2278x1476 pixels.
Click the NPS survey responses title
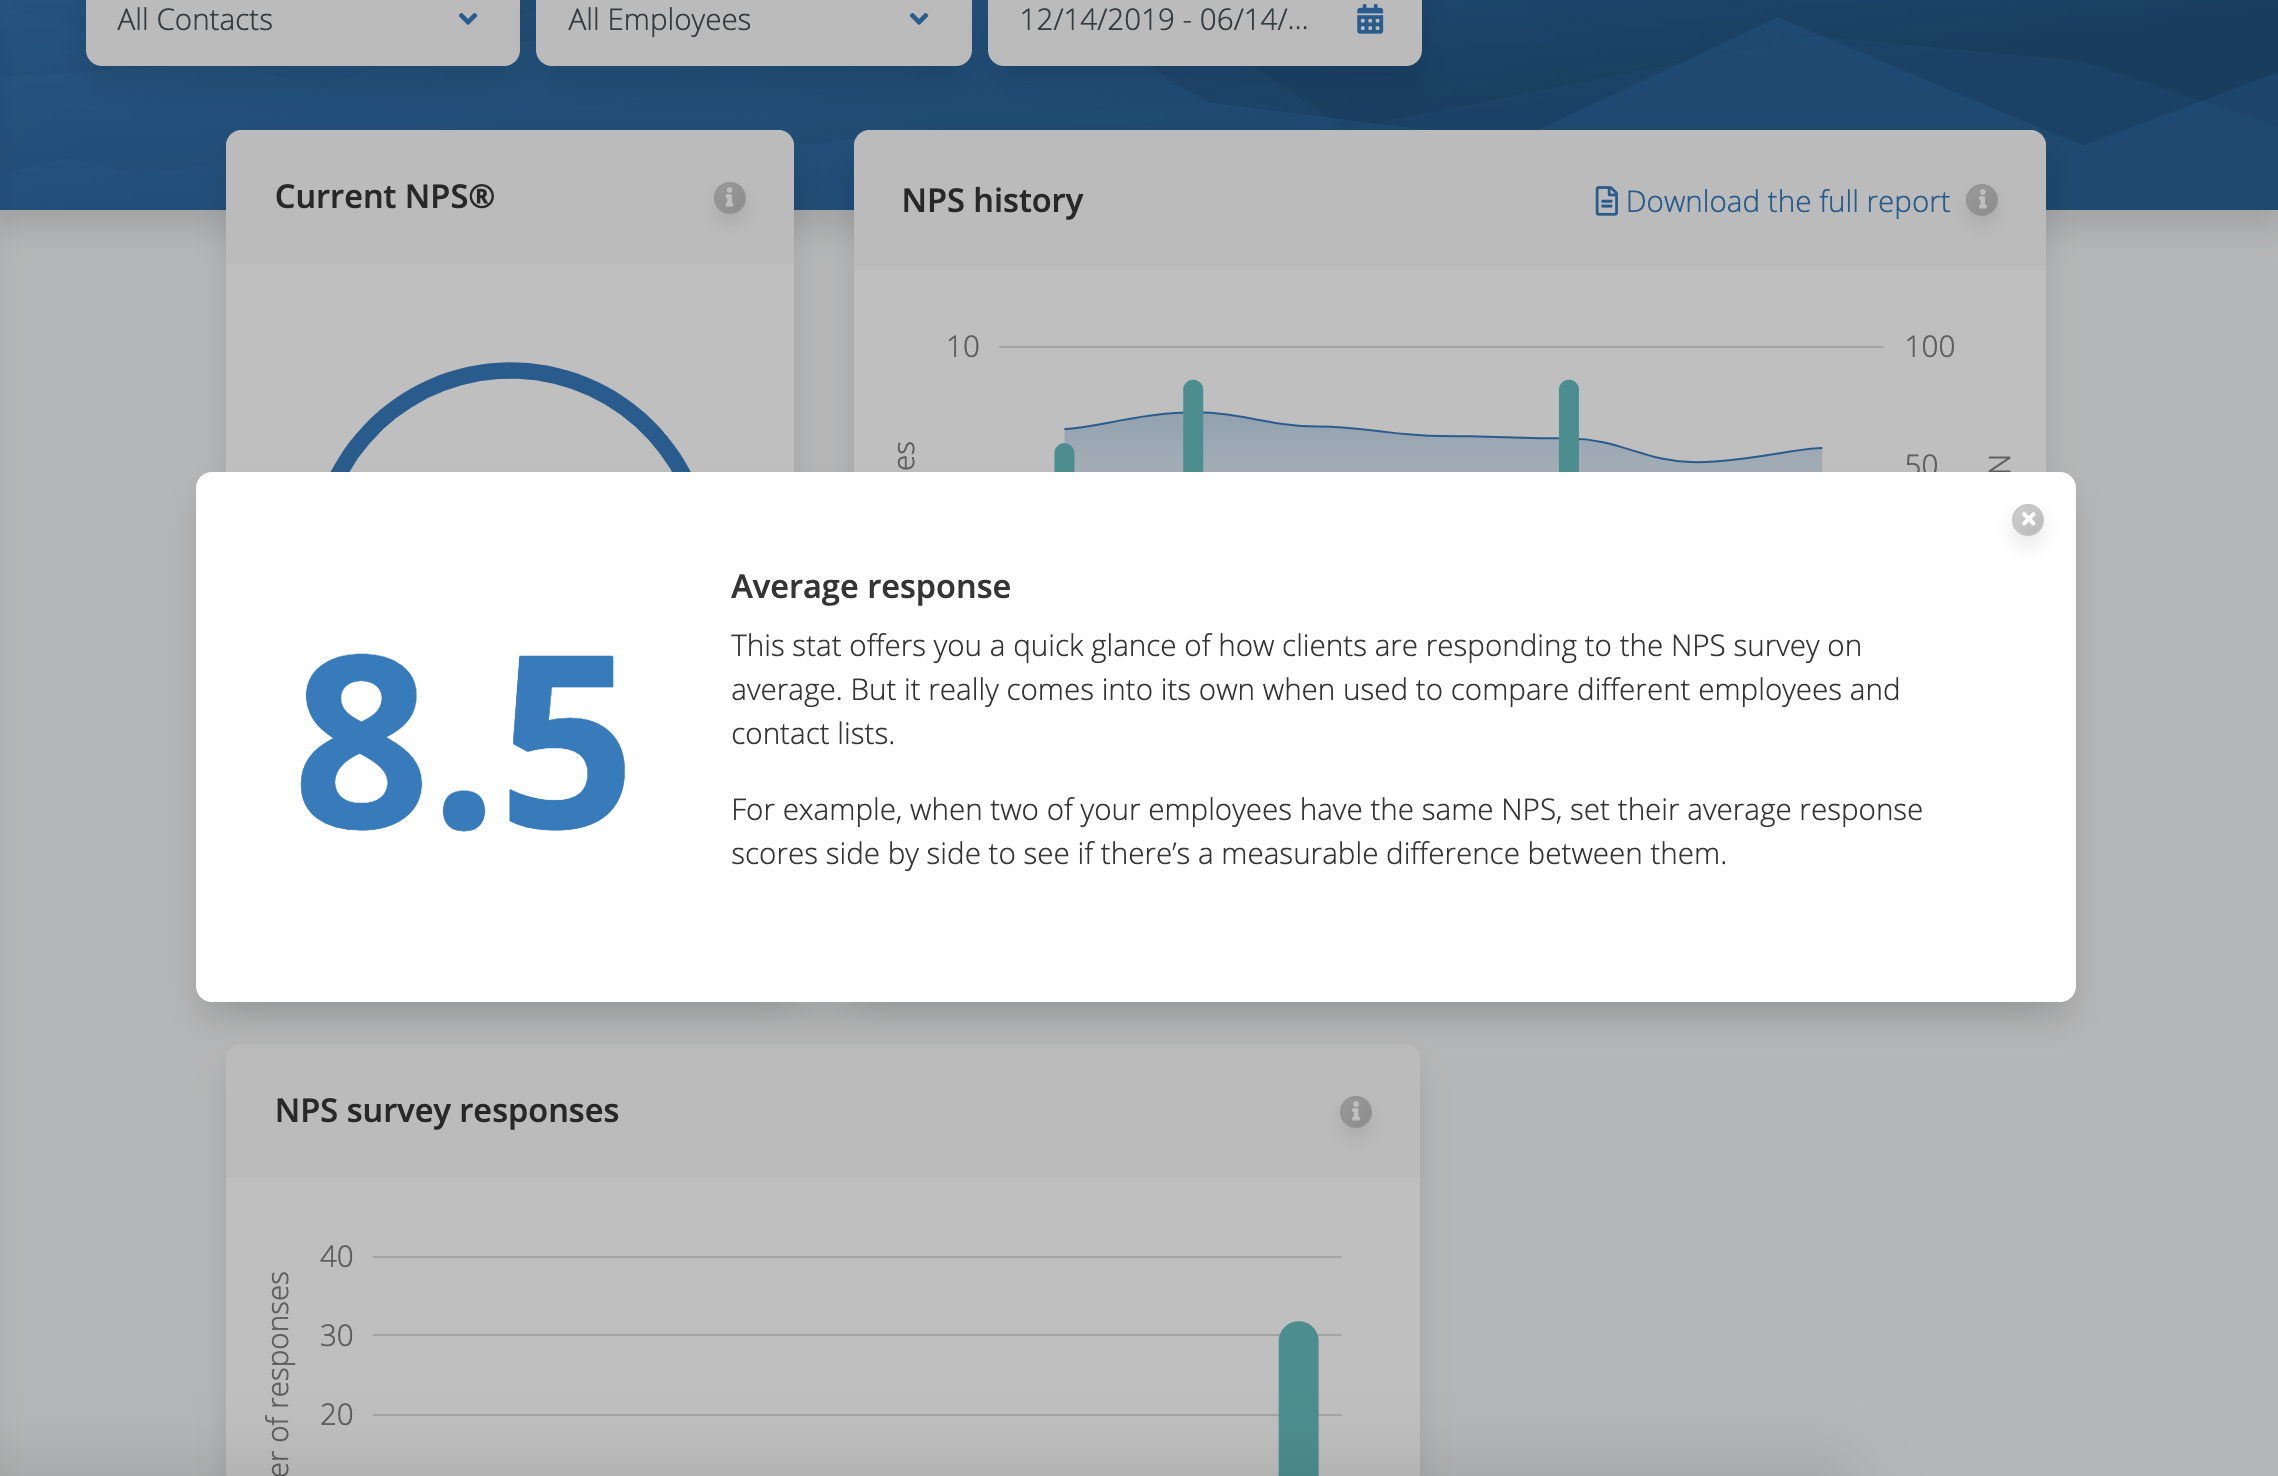point(446,1110)
